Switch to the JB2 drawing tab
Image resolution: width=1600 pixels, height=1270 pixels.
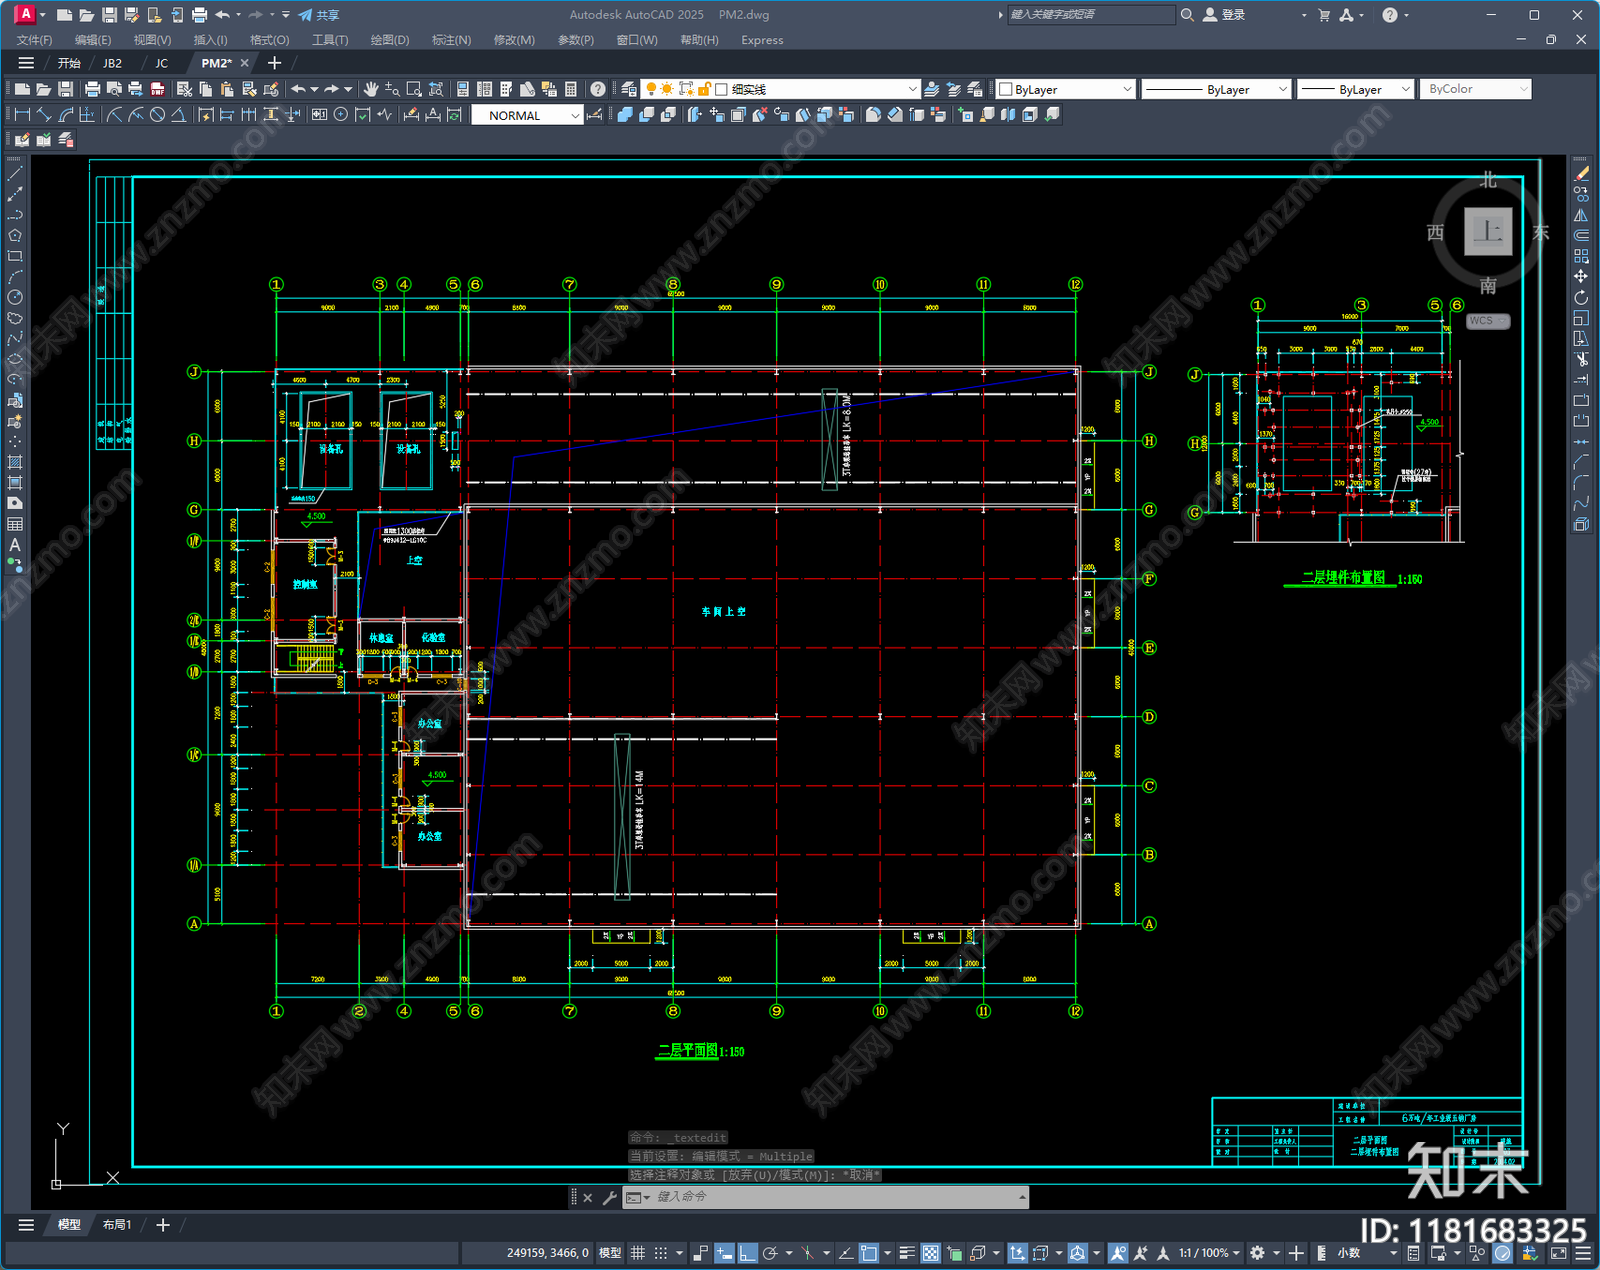tap(113, 63)
